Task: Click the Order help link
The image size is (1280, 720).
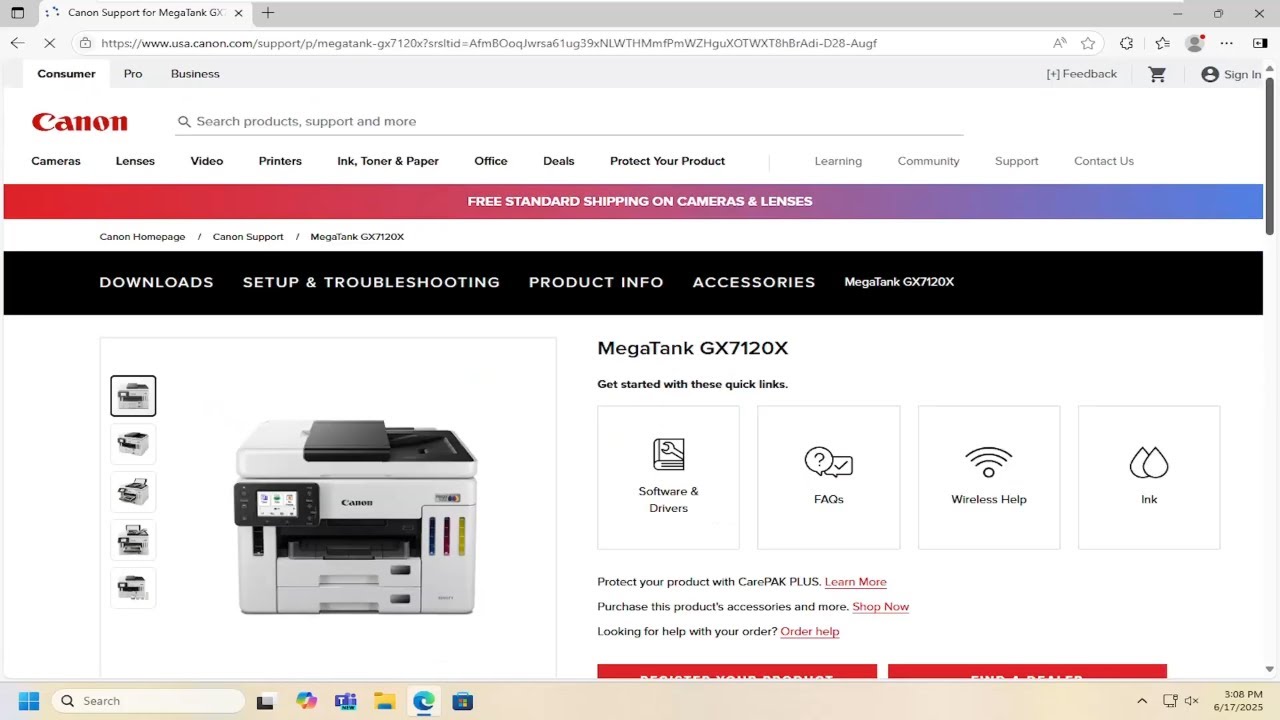Action: point(810,632)
